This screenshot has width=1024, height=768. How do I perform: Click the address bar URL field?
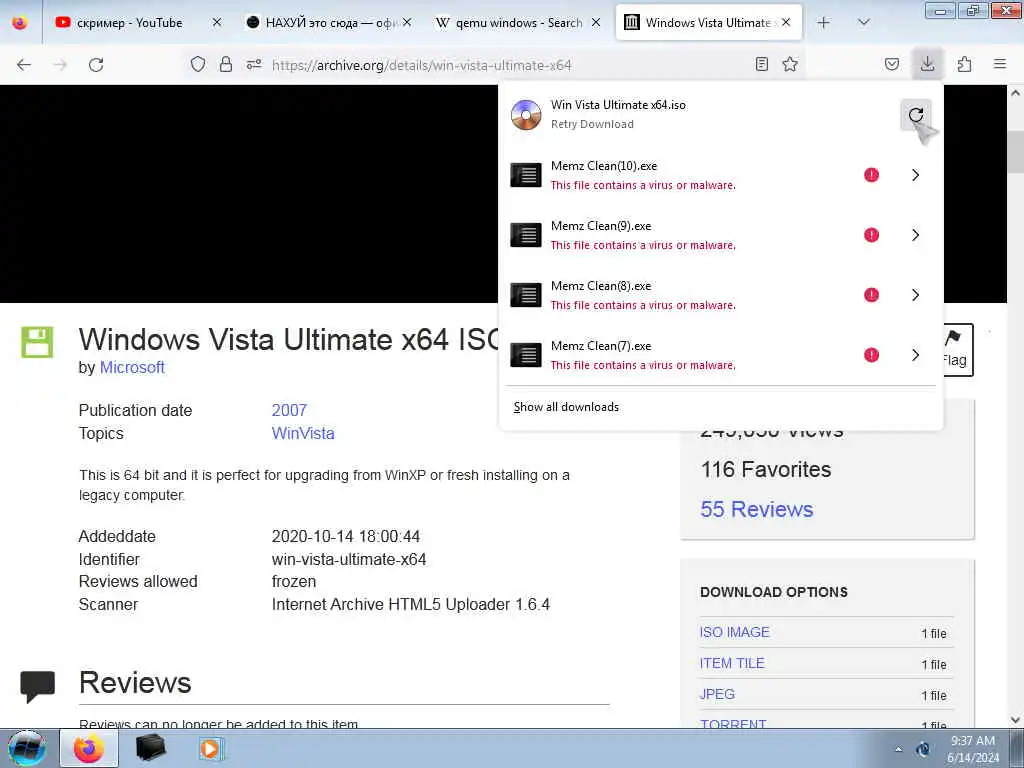click(x=496, y=65)
